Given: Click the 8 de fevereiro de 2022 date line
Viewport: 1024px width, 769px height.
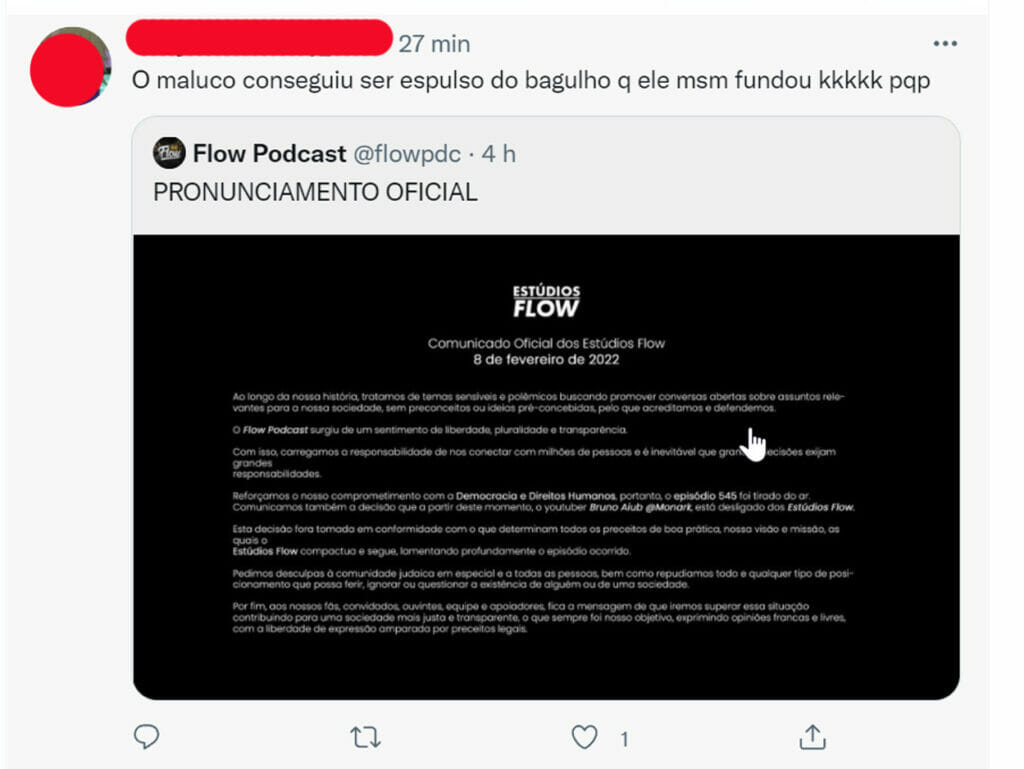Looking at the screenshot, I should pyautogui.click(x=546, y=360).
